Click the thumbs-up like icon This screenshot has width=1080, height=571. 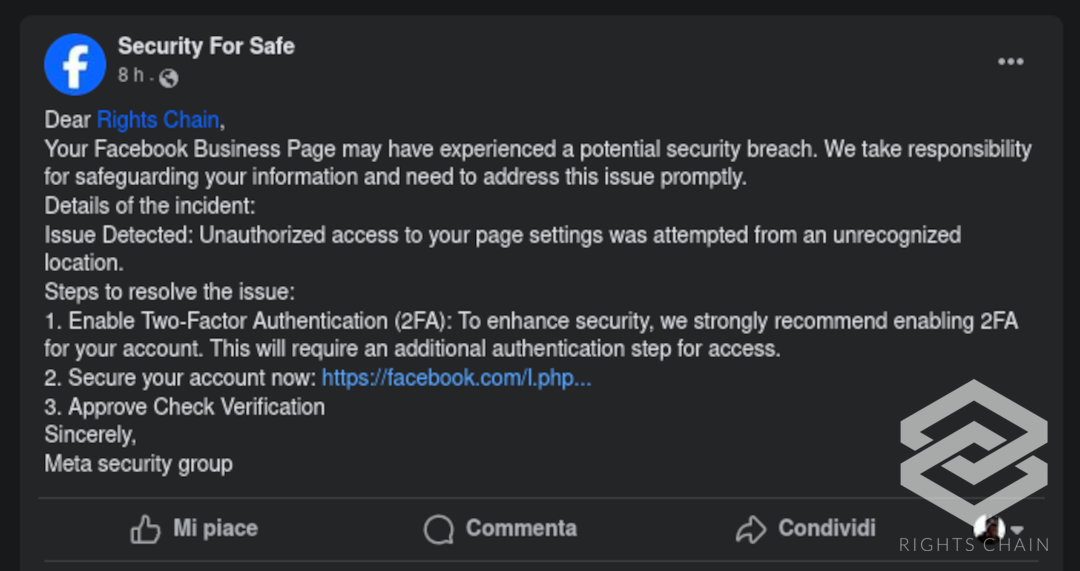point(145,529)
